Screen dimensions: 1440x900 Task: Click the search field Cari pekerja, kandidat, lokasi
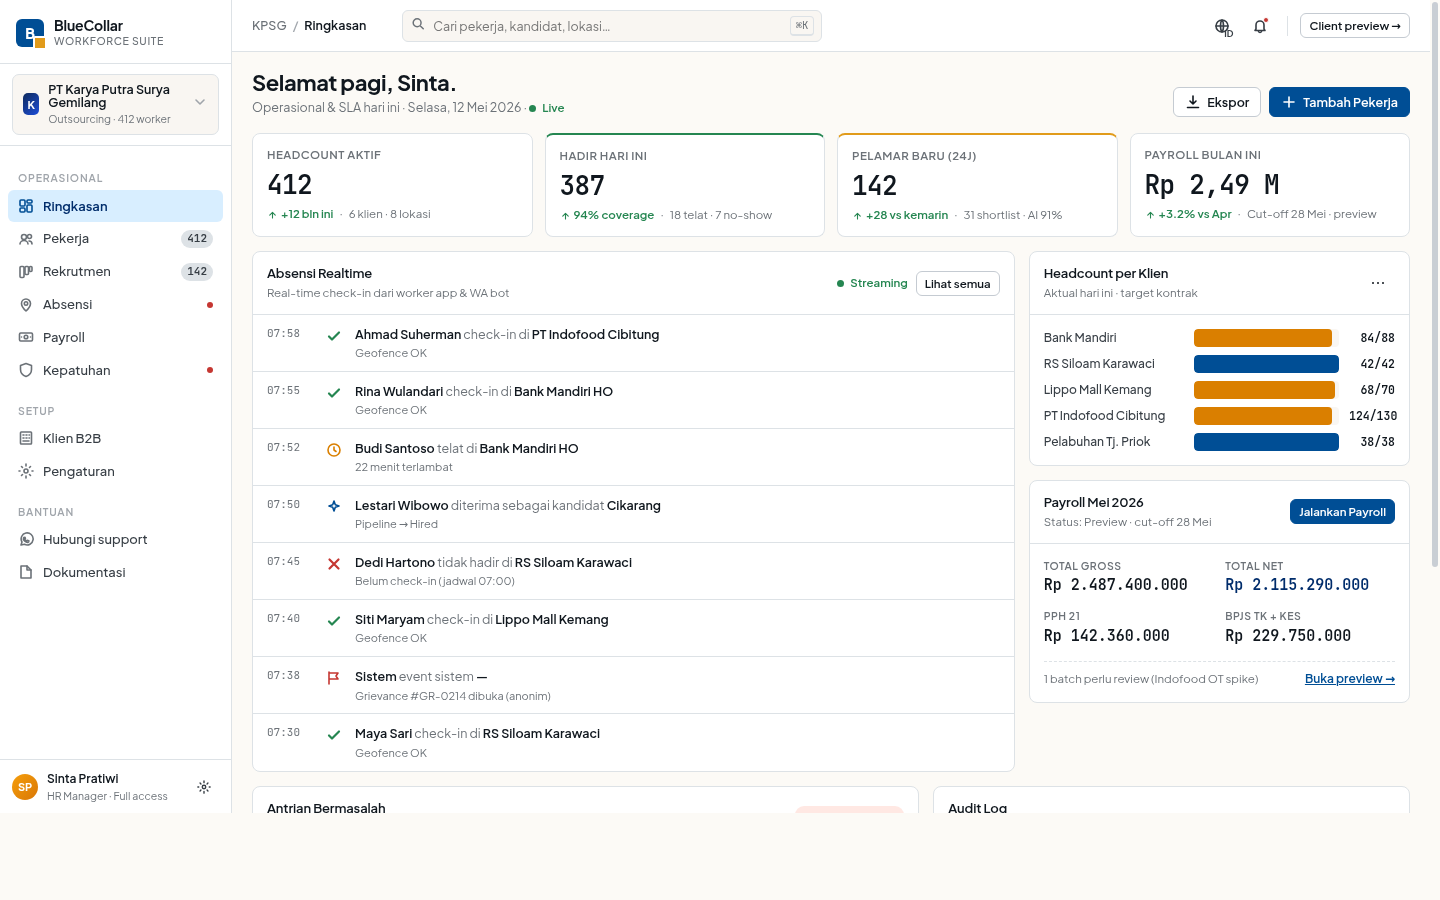click(x=612, y=26)
